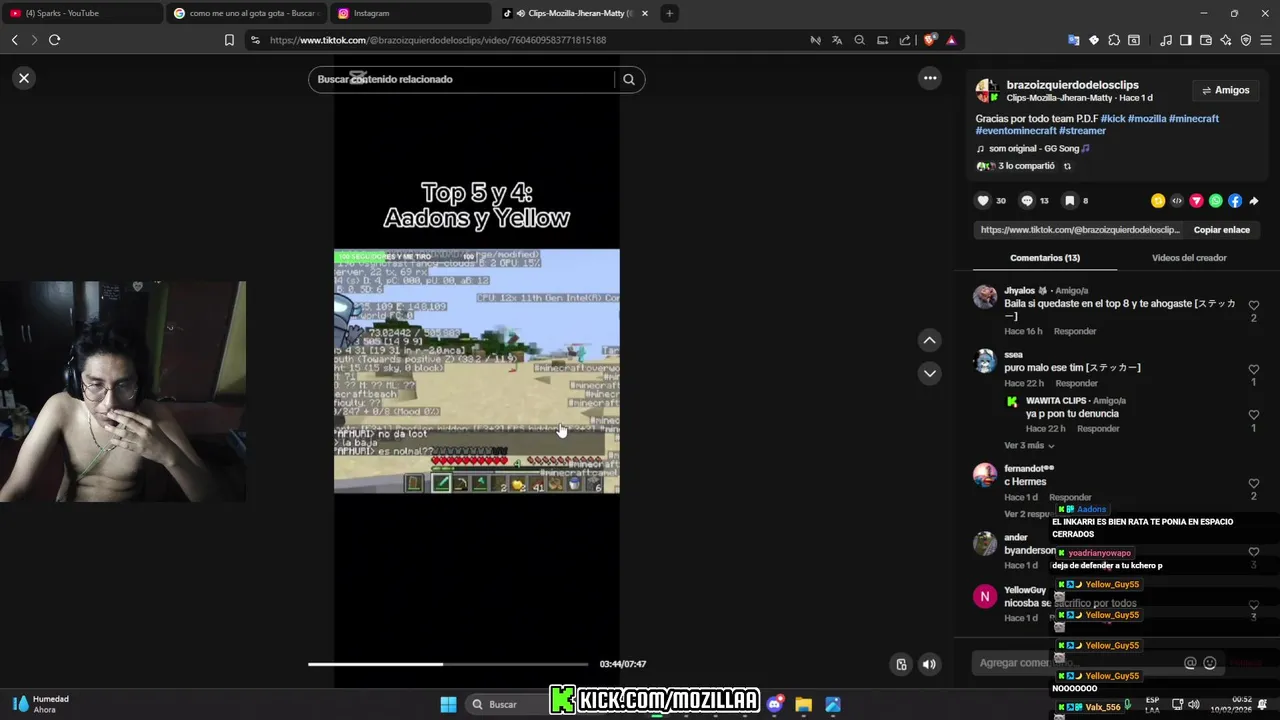Send to friends via the red paper-plane icon
The image size is (1280, 720).
click(1196, 201)
